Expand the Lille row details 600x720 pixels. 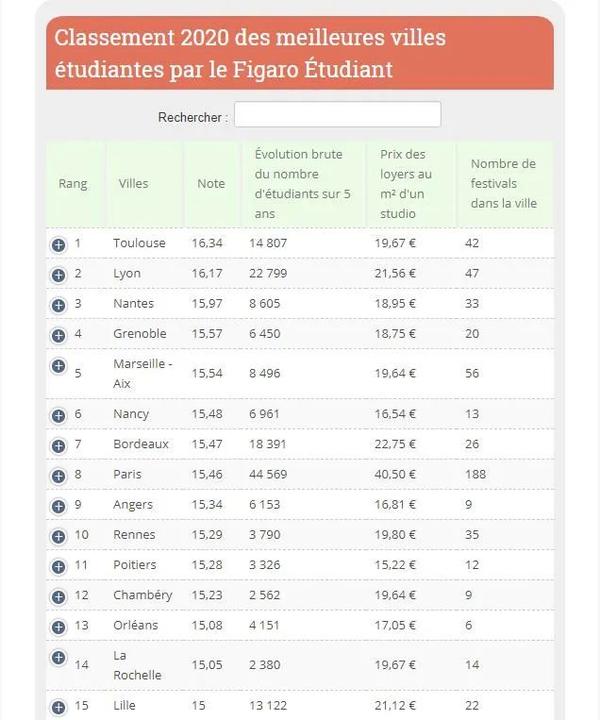point(58,706)
